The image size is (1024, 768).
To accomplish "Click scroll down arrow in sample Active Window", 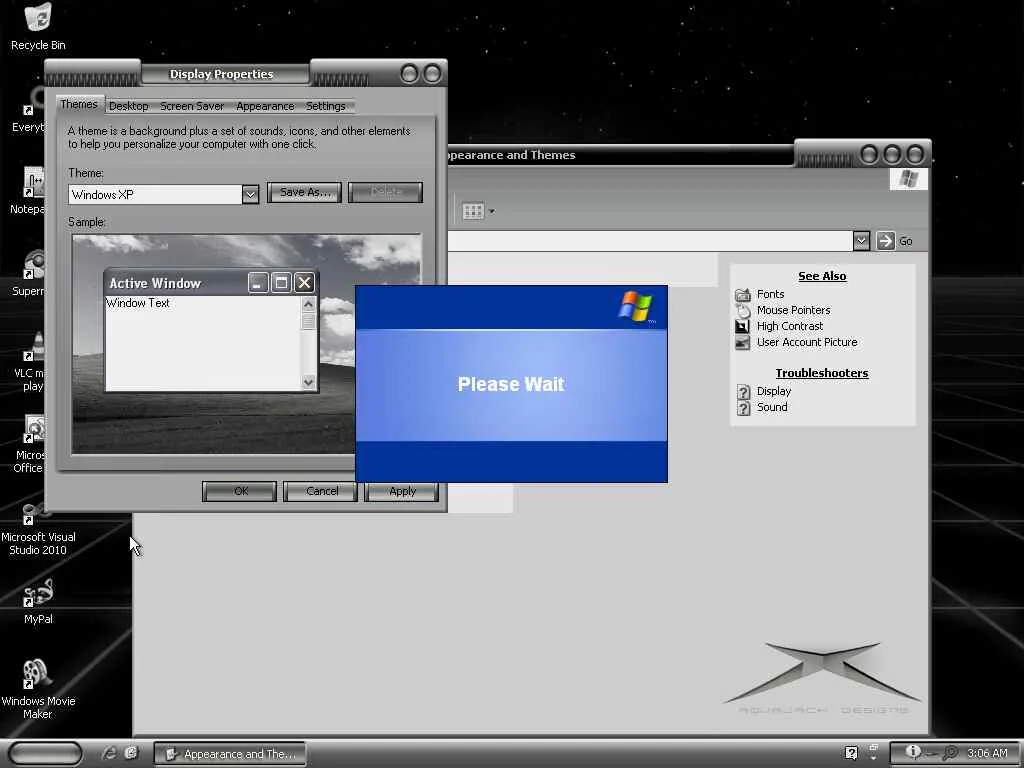I will (x=309, y=382).
